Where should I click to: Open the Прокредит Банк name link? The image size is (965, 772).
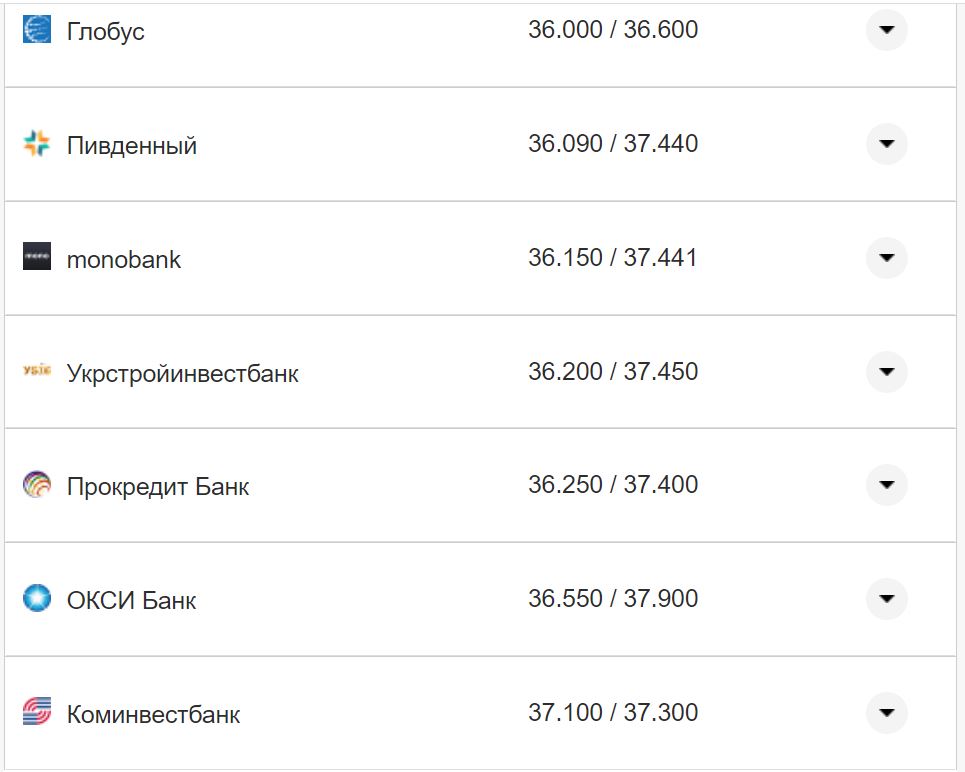[158, 487]
